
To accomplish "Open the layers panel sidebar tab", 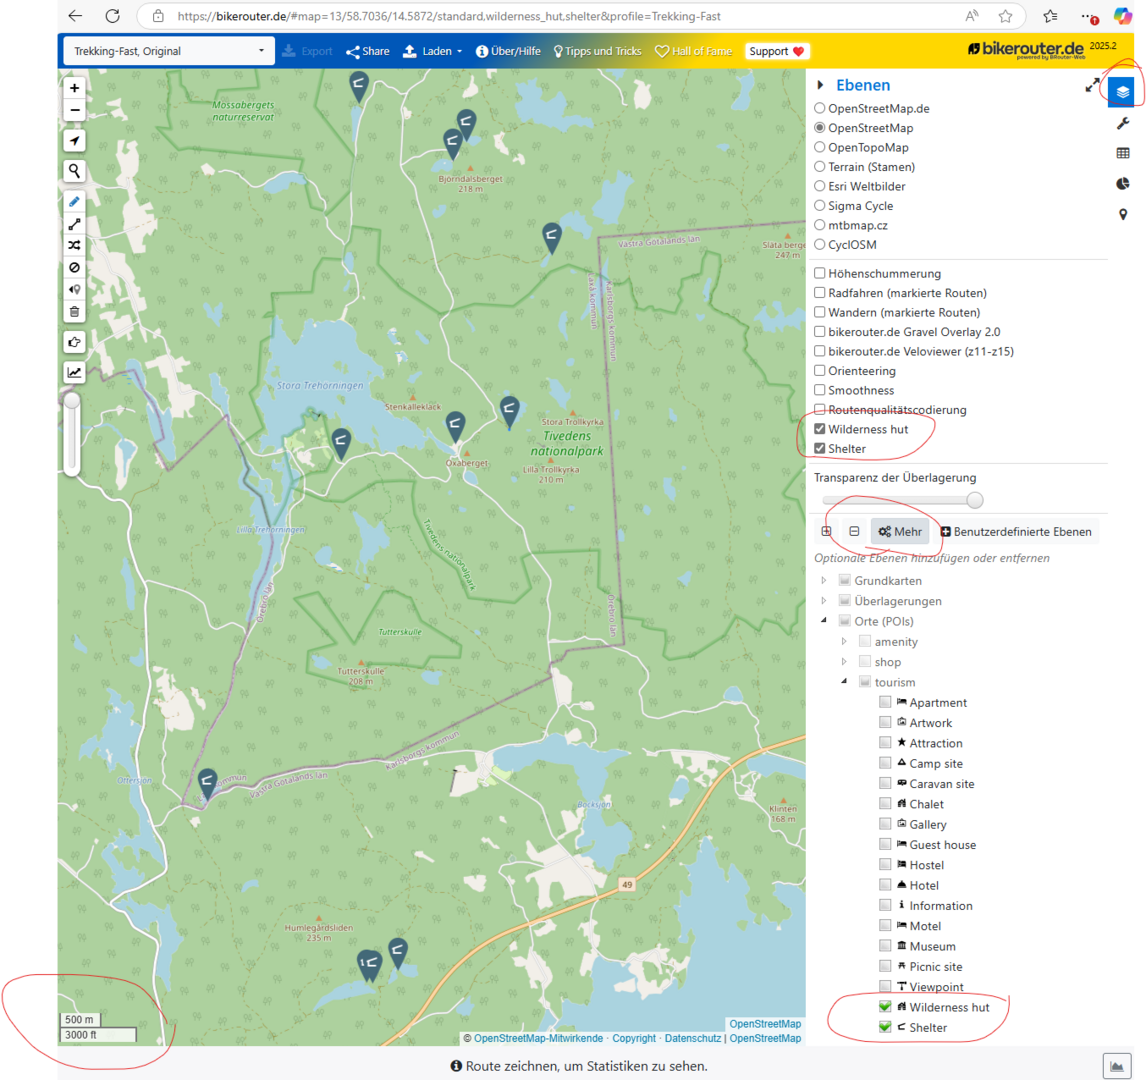I will click(x=1123, y=92).
